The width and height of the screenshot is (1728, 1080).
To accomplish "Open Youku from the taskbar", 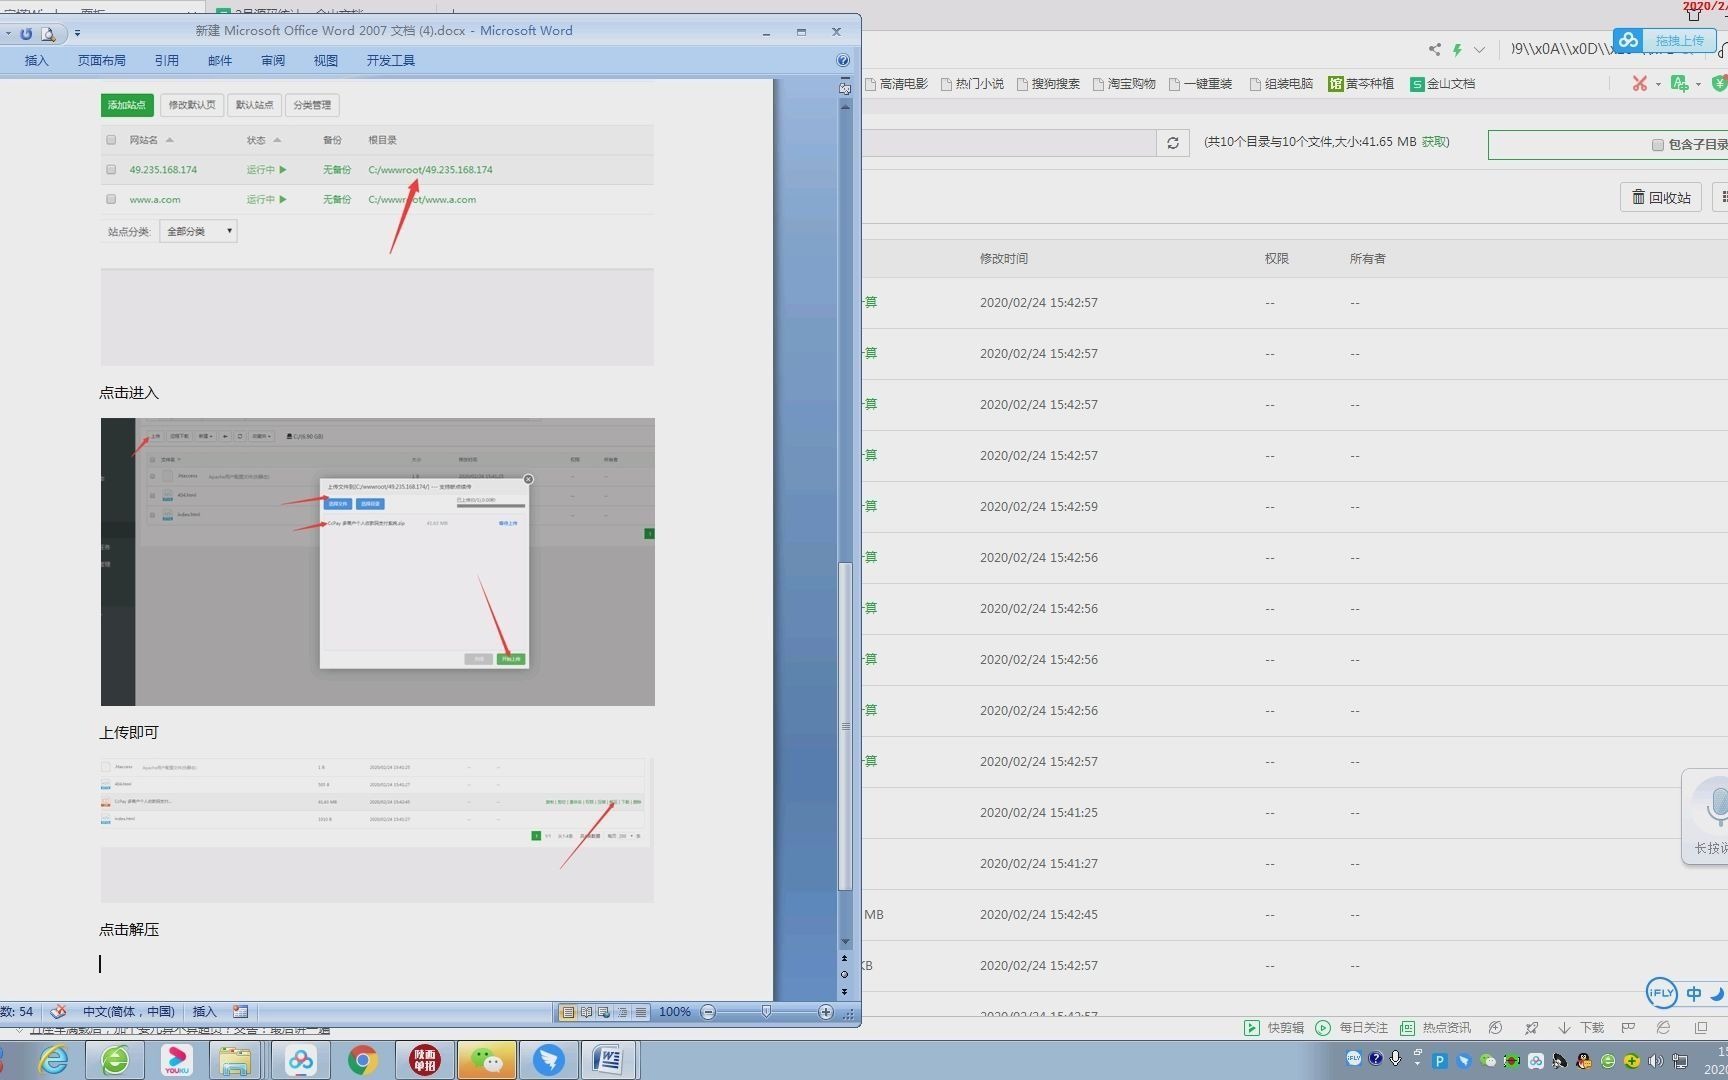I will [177, 1060].
